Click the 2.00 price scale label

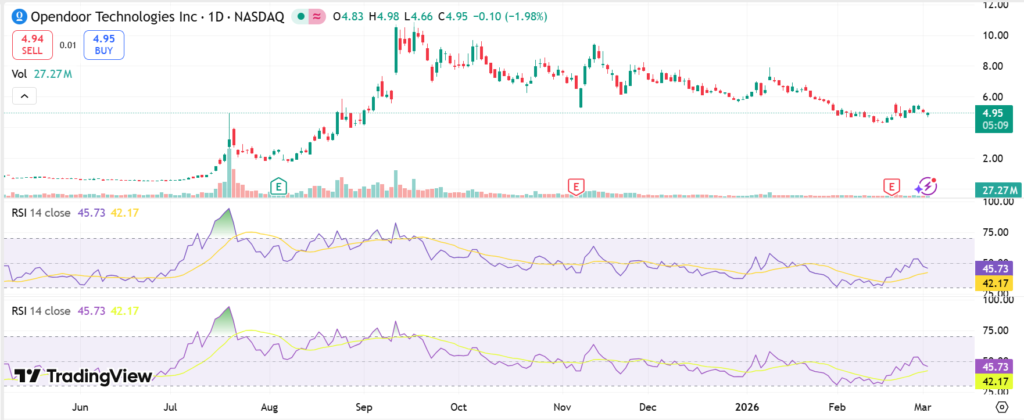coord(995,158)
